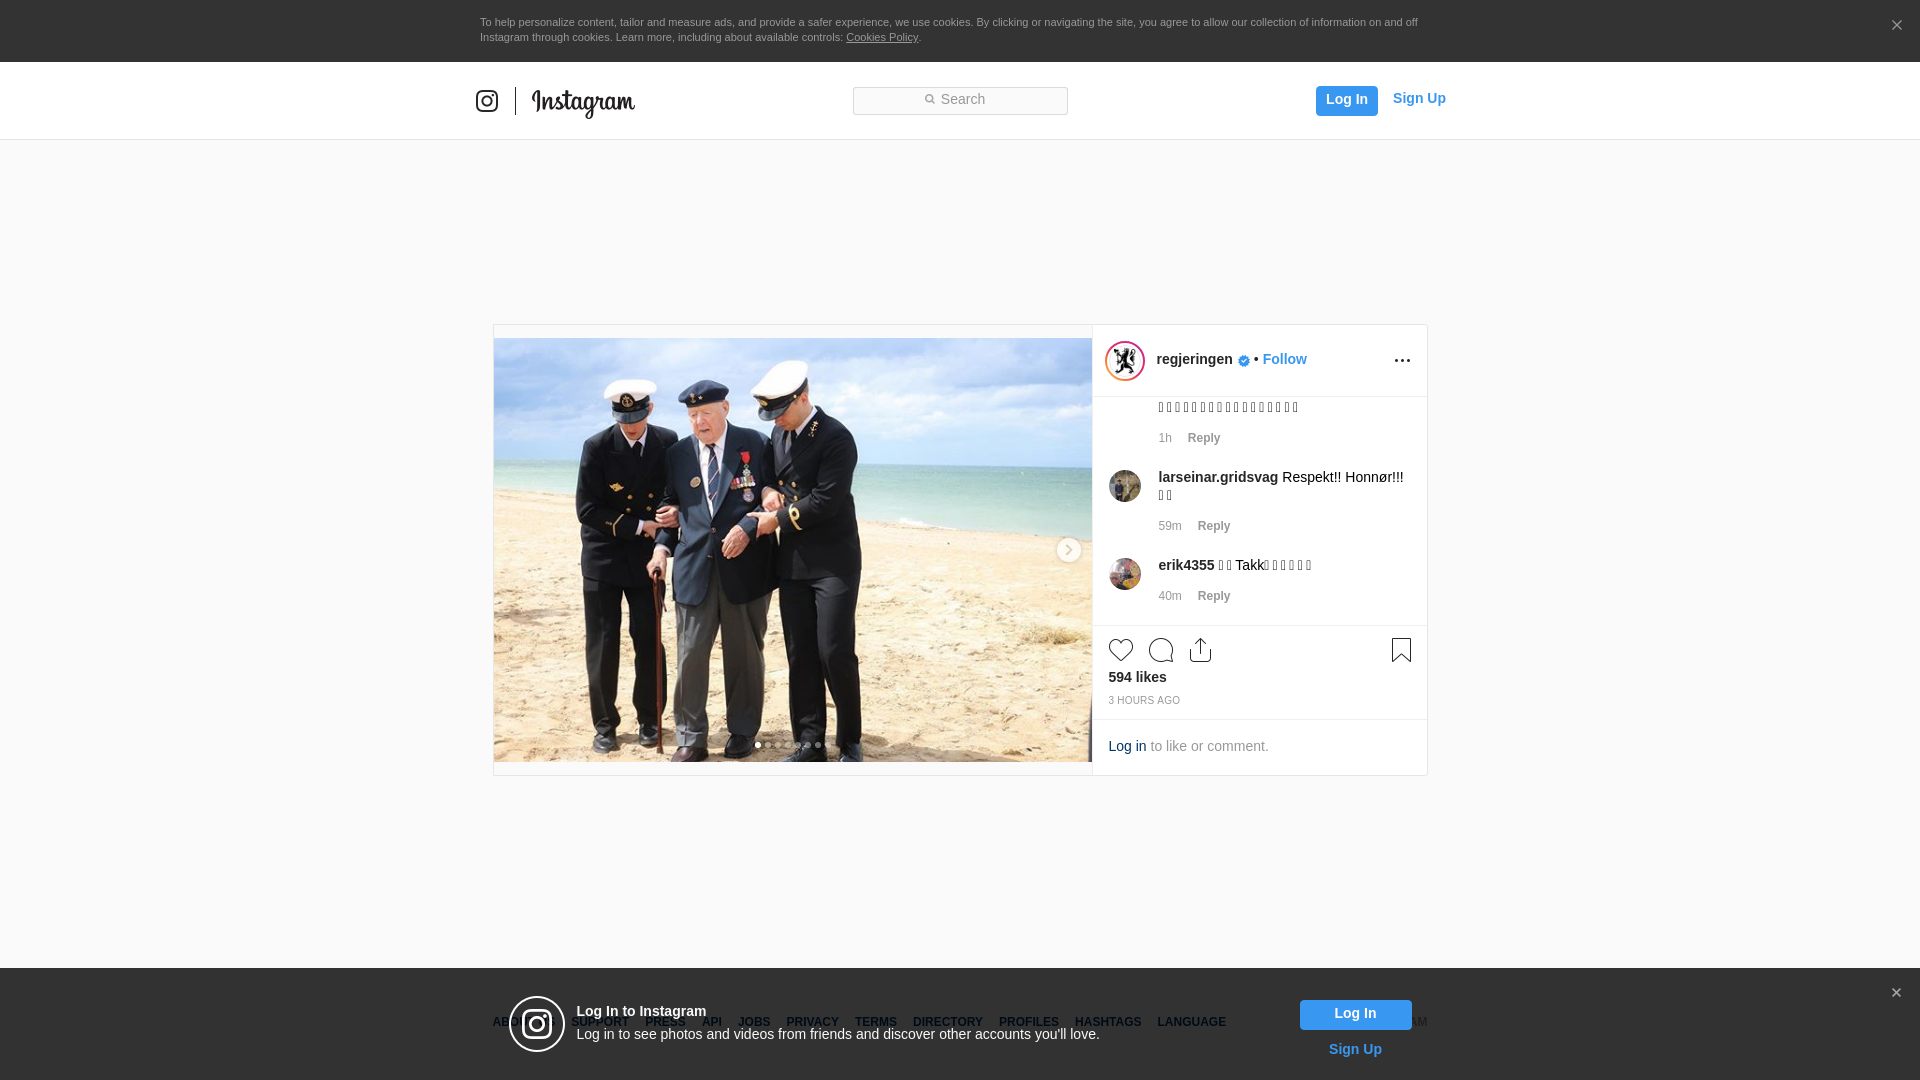Dismiss the cookie banner

[1896, 26]
